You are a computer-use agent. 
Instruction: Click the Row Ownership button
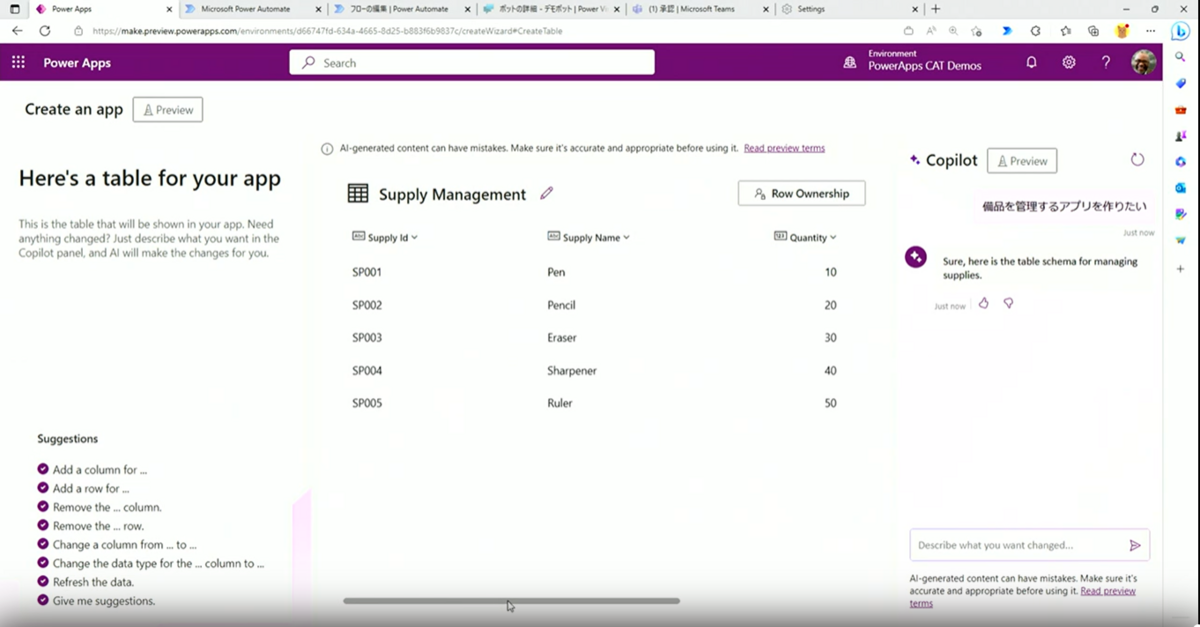pyautogui.click(x=801, y=194)
